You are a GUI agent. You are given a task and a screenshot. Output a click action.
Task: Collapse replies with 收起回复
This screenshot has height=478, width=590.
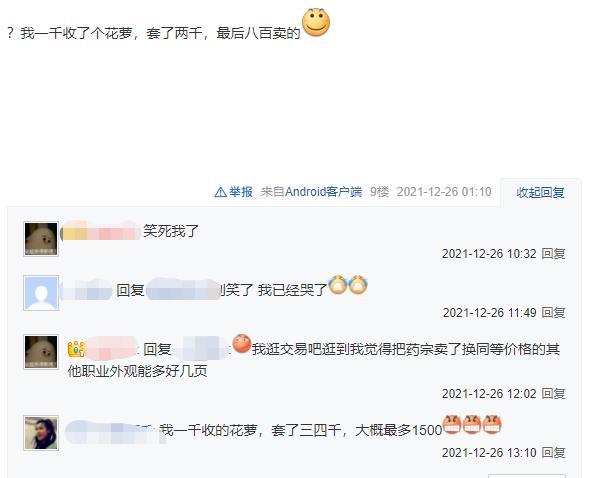(540, 192)
